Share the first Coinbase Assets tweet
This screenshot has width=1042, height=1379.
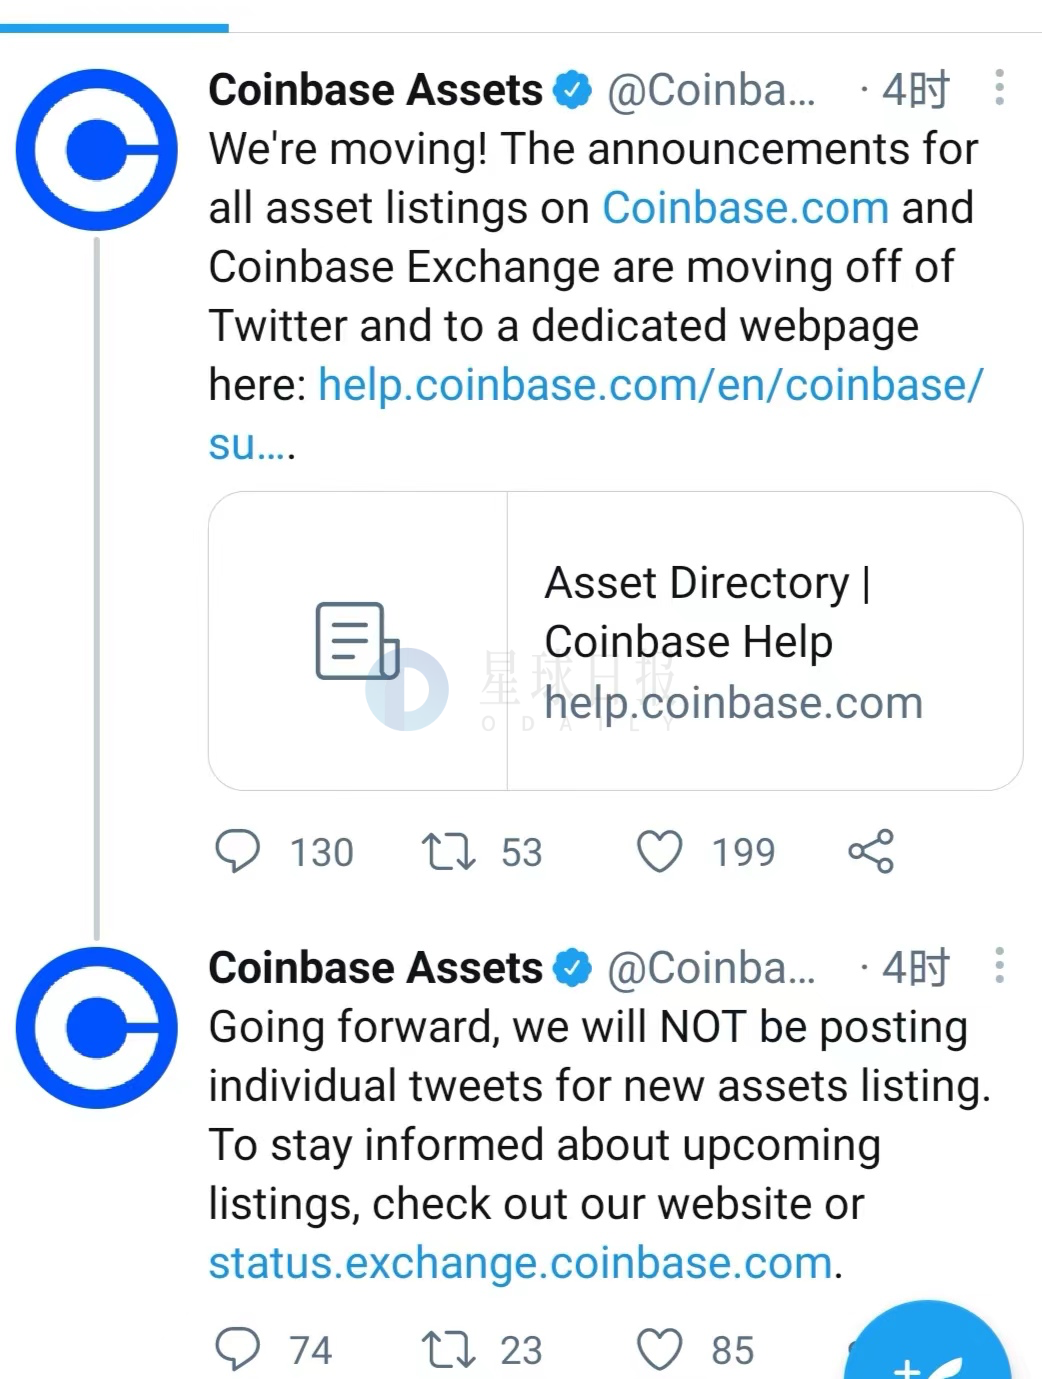tap(871, 852)
